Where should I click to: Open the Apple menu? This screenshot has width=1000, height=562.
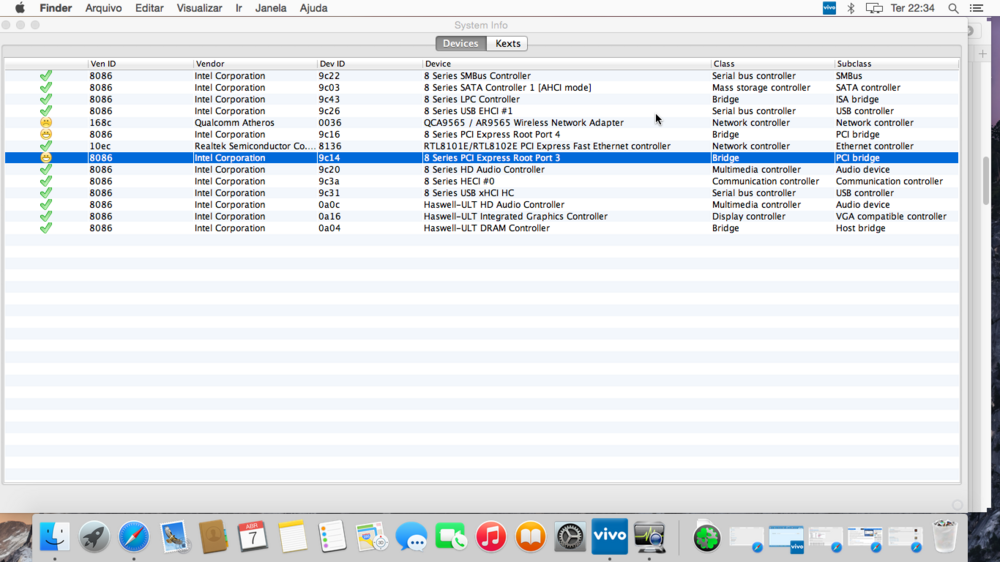[19, 8]
